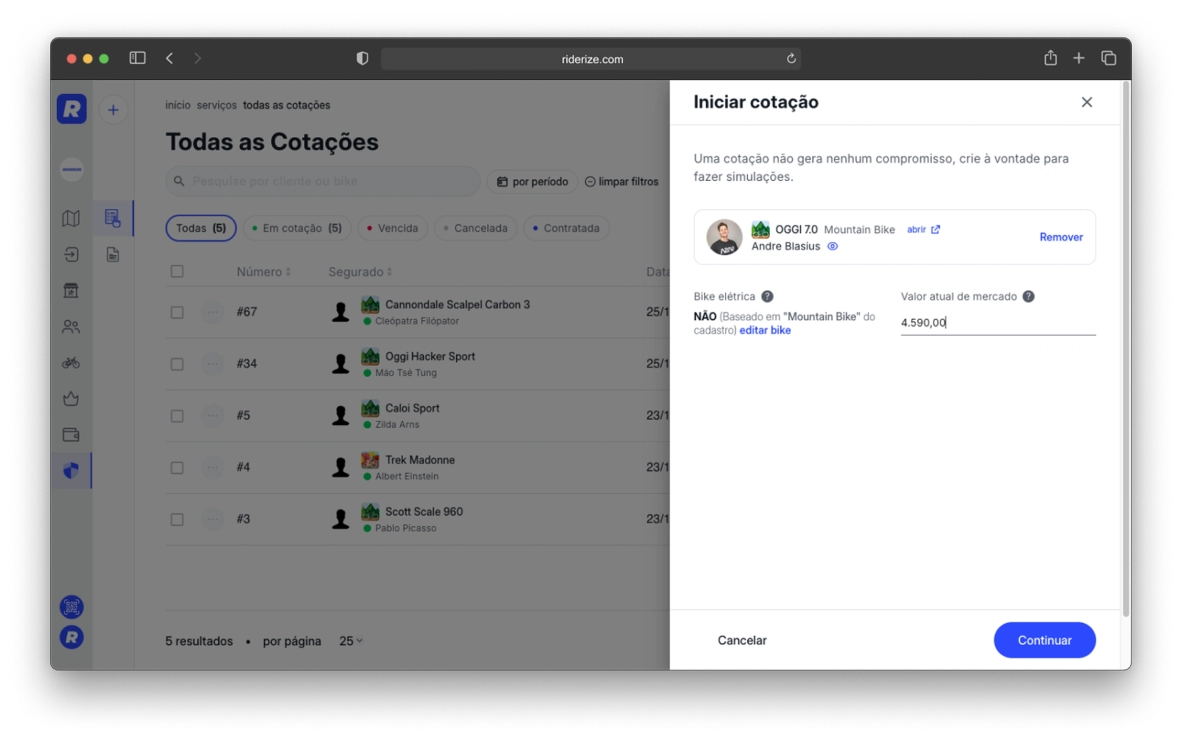Expand the per-page 25 dropdown

pos(351,641)
